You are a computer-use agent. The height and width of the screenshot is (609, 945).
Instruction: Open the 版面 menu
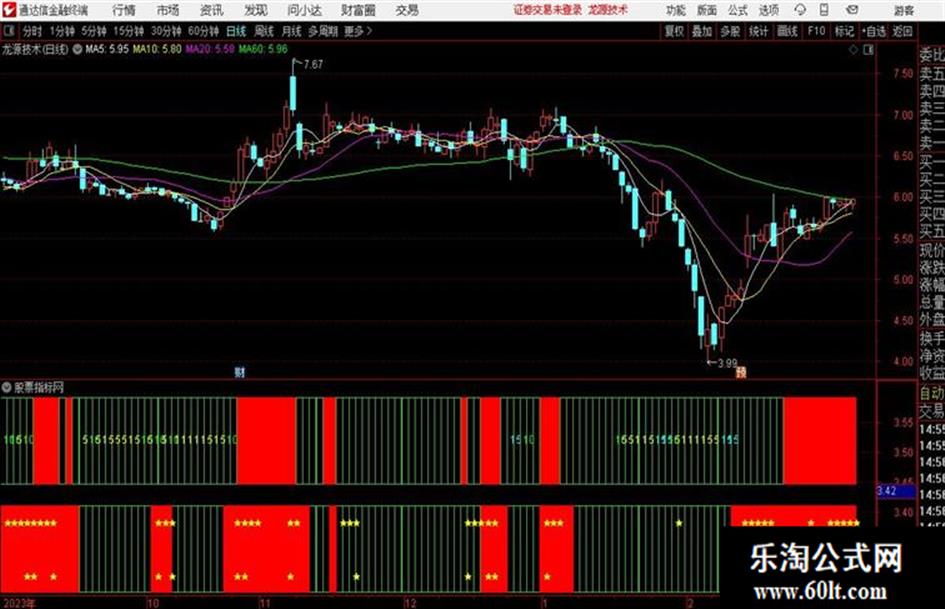[707, 10]
